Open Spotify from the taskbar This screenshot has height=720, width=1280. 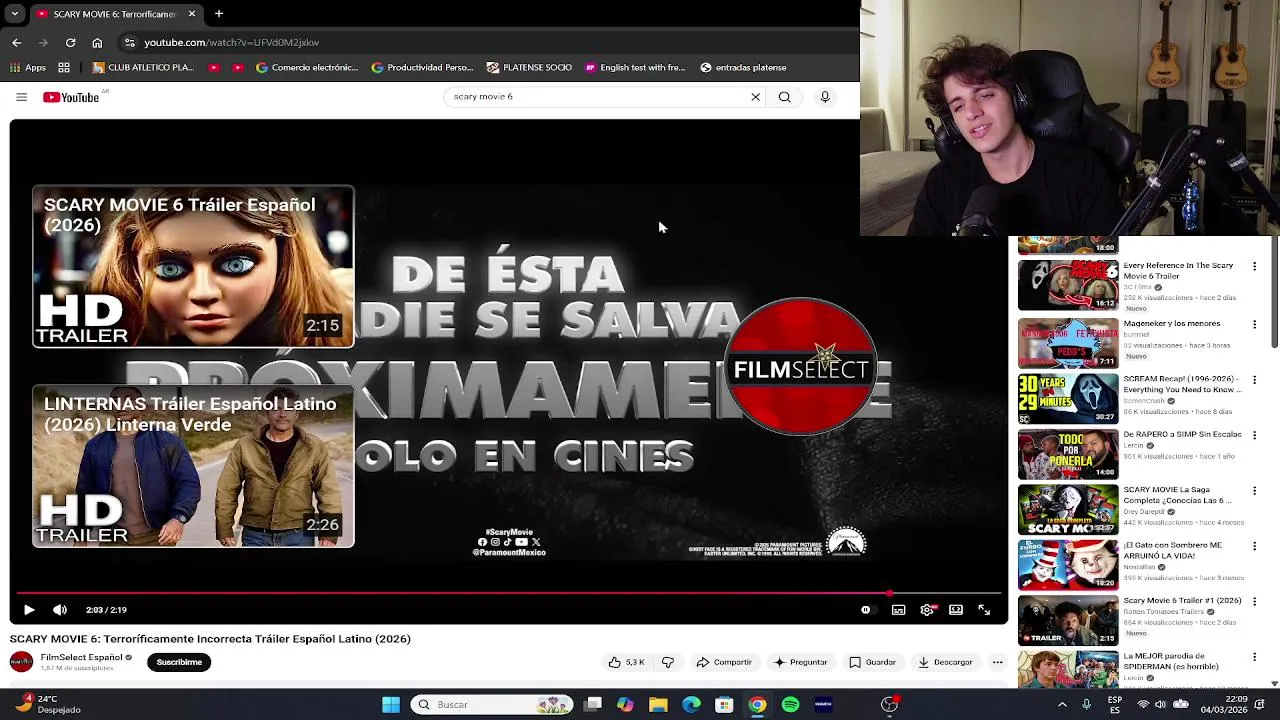(x=790, y=705)
